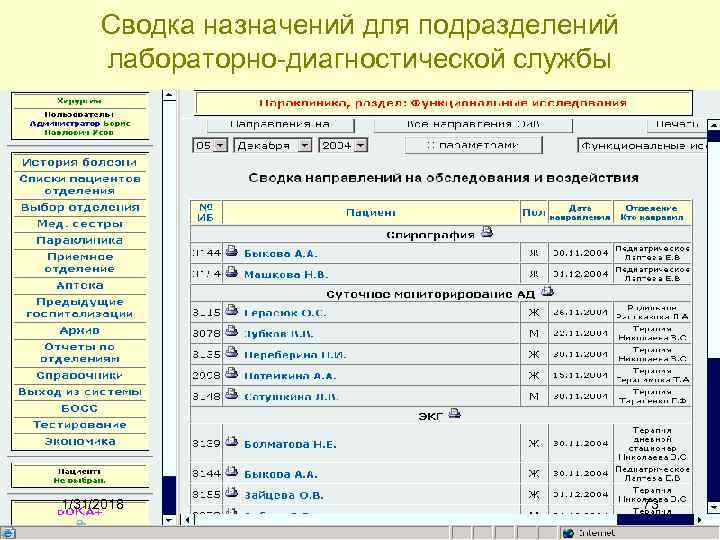The width and height of the screenshot is (720, 540).
Task: Open Аптека sidebar item
Action: coord(79,286)
